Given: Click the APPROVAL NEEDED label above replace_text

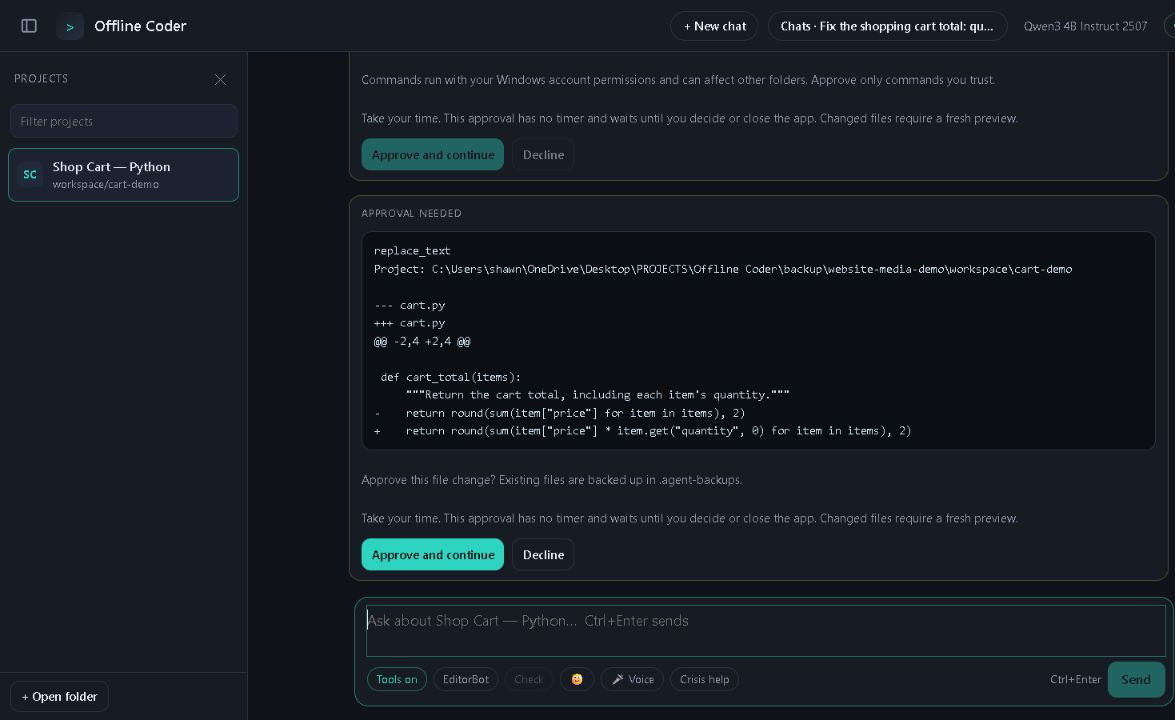Looking at the screenshot, I should click(x=411, y=214).
